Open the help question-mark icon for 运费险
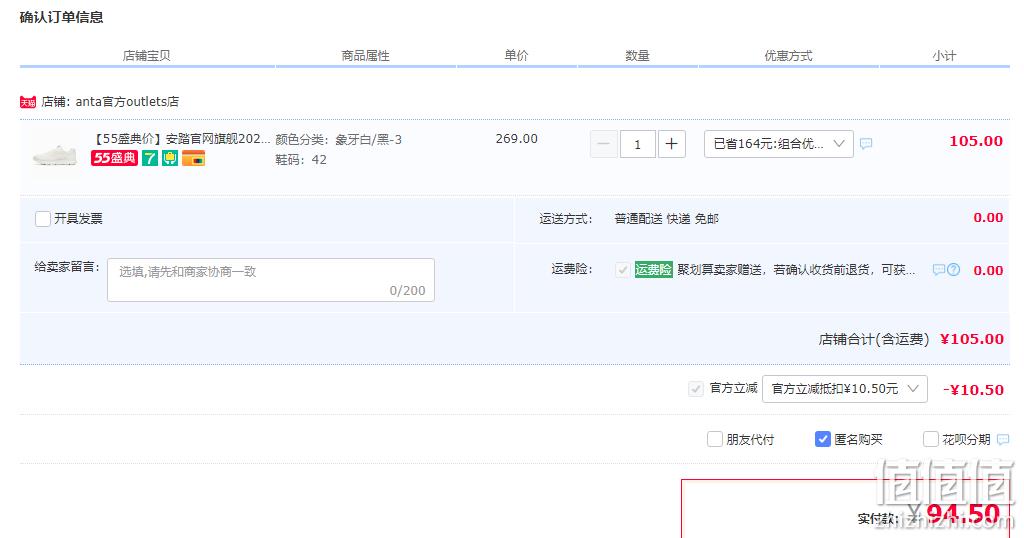 coord(953,269)
